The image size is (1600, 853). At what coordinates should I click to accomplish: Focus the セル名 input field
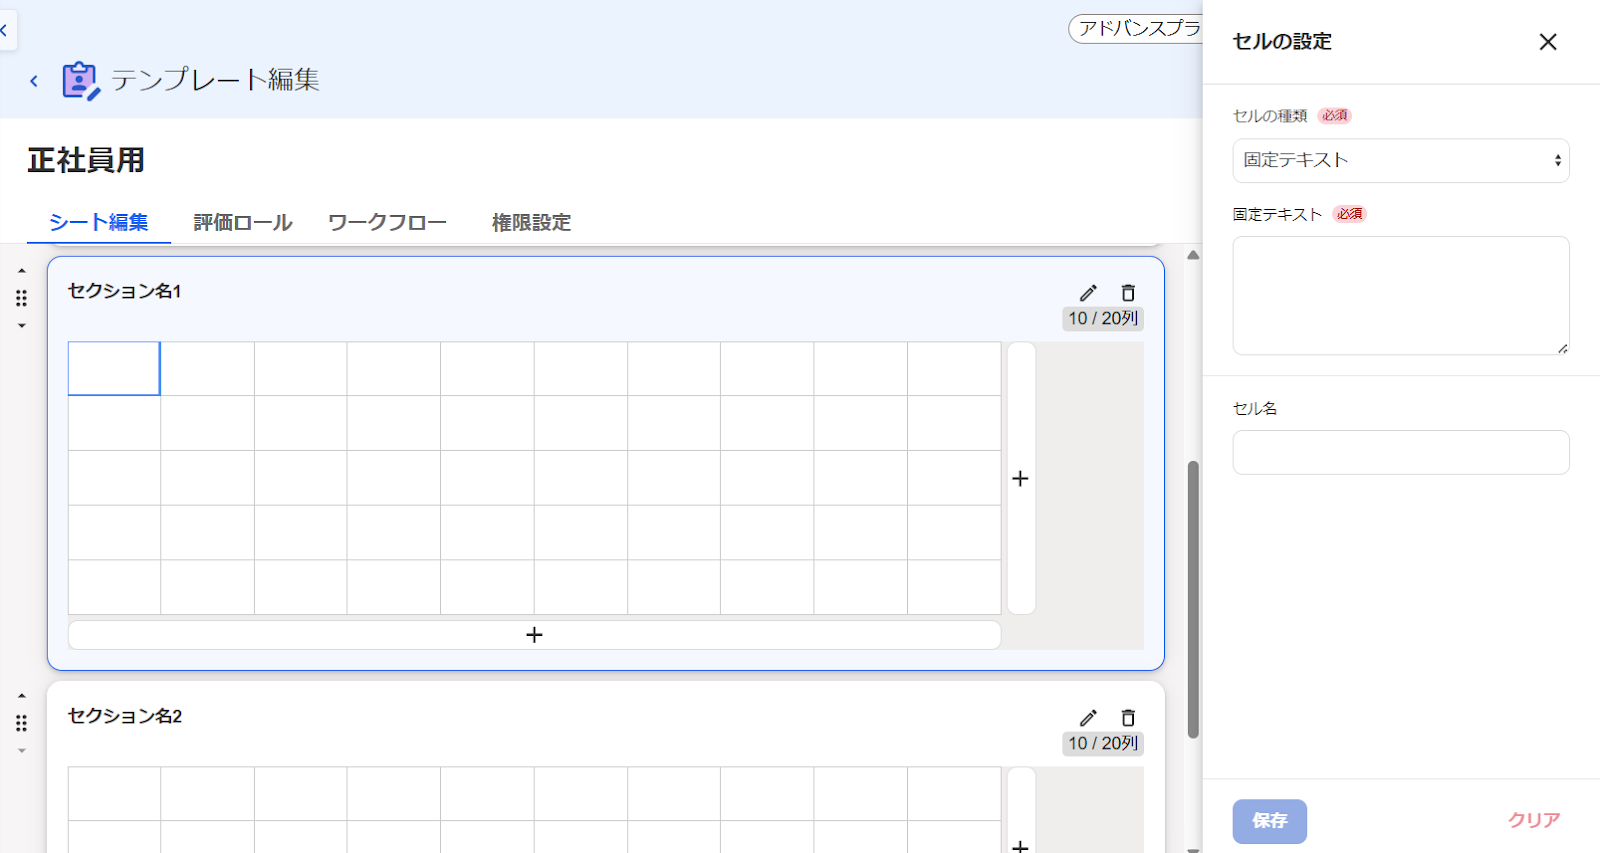click(x=1401, y=452)
